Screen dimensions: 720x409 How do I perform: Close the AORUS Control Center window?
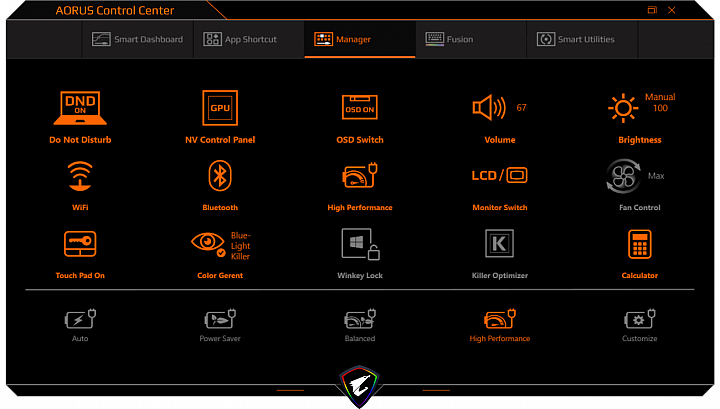pyautogui.click(x=672, y=10)
